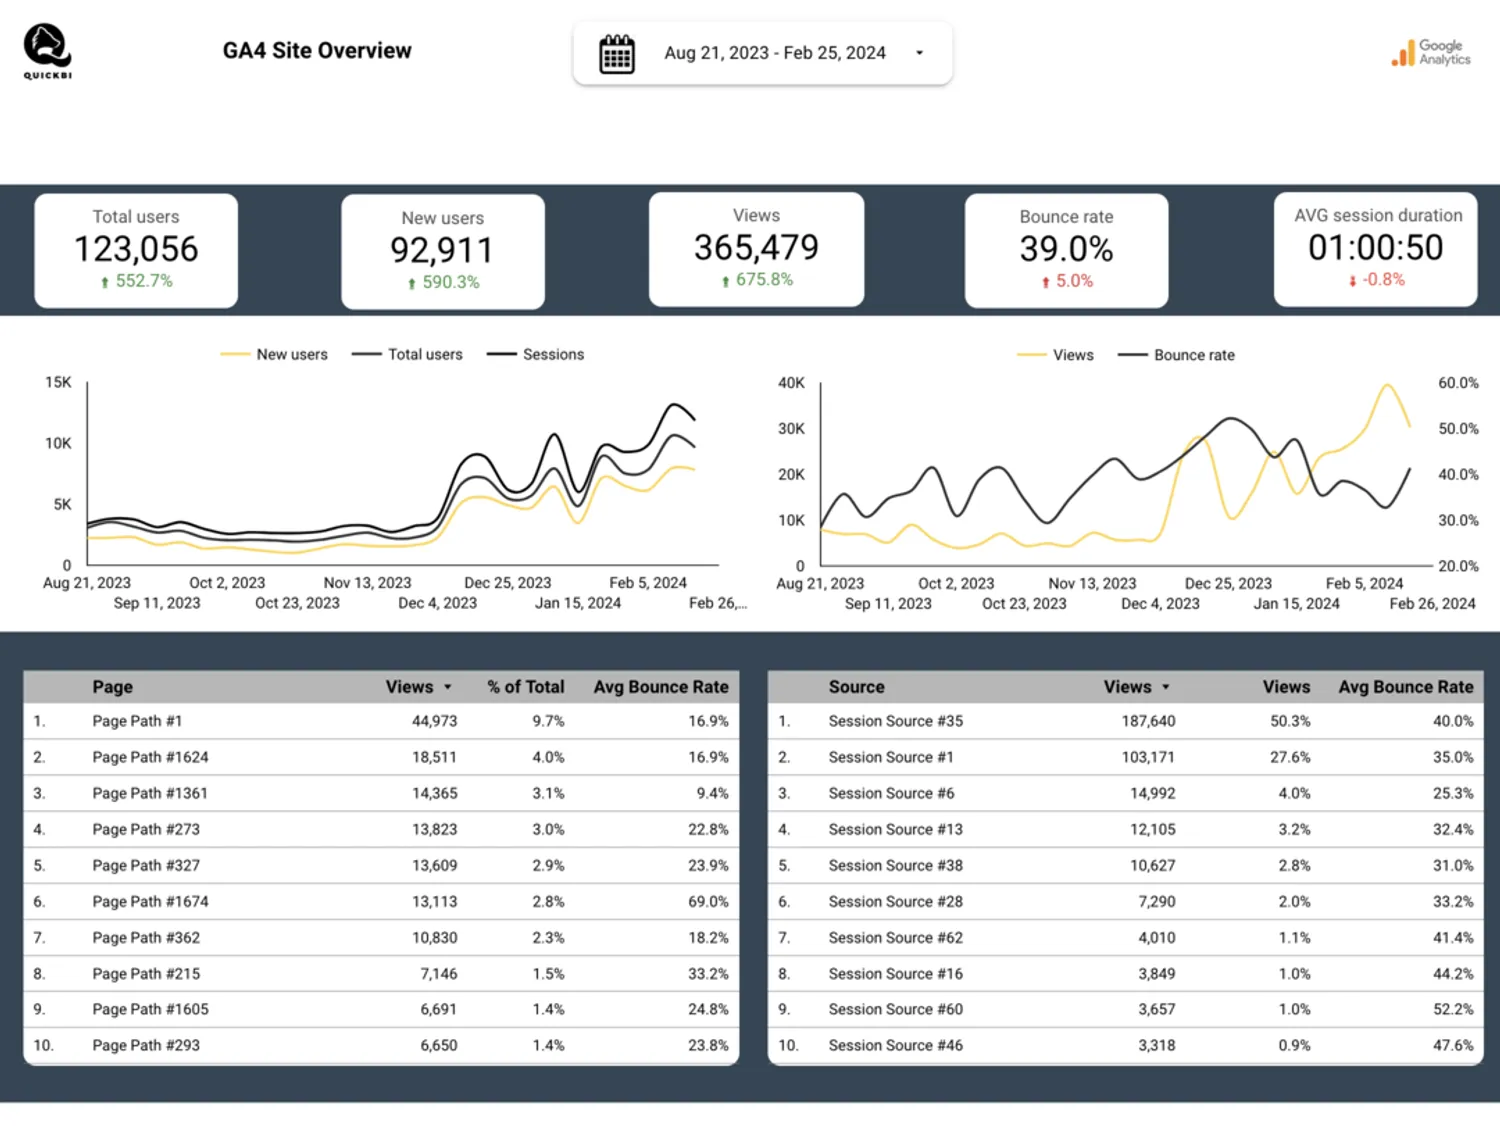Screen dimensions: 1500x1126
Task: Click the 18,511 views cell
Action: point(434,757)
